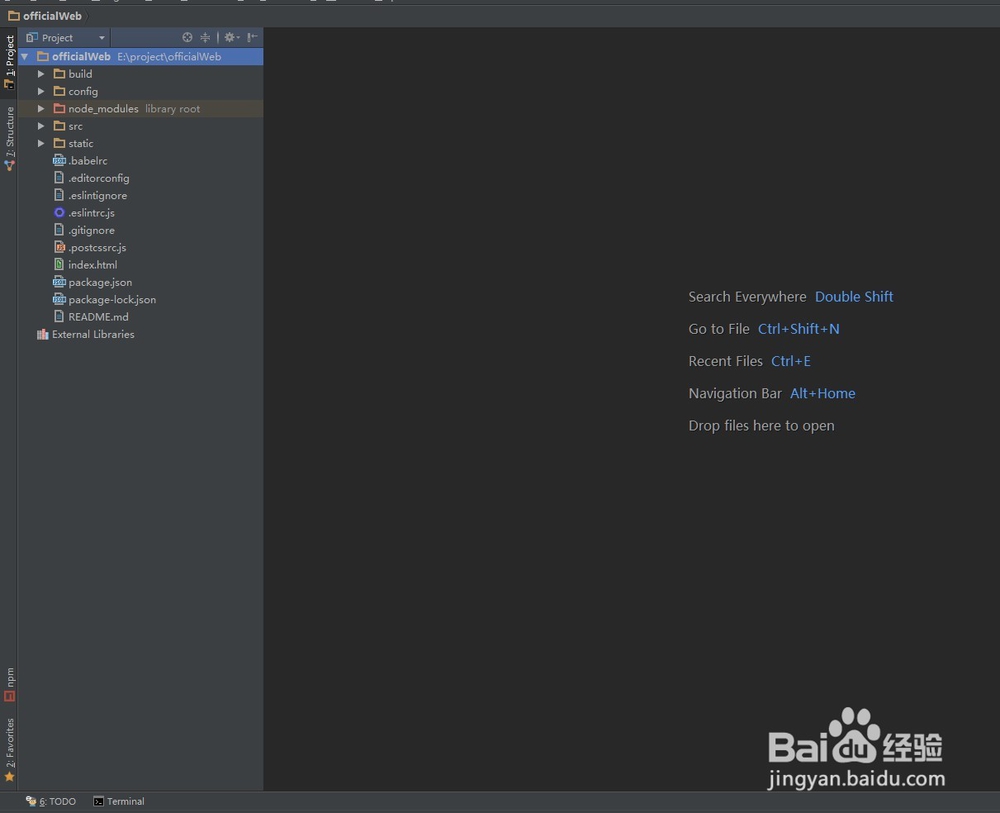
Task: Click the .eslintrc.js ESLint circle icon
Action: [59, 212]
